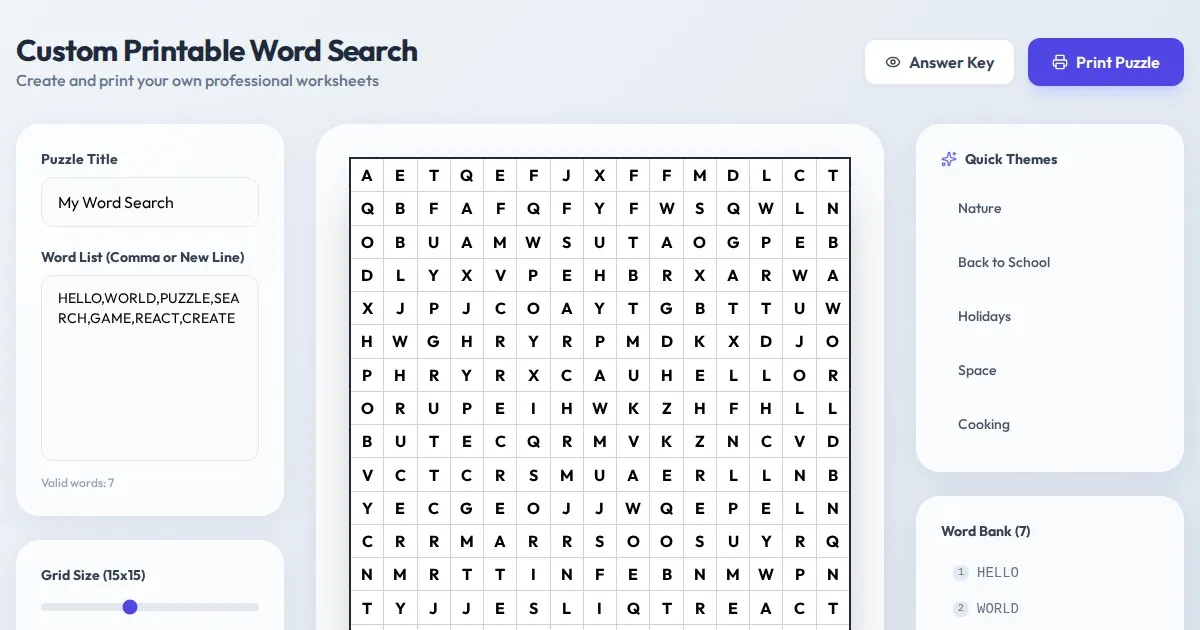Click the Custom Printable Word Search heading
Viewport: 1200px width, 630px height.
point(217,51)
